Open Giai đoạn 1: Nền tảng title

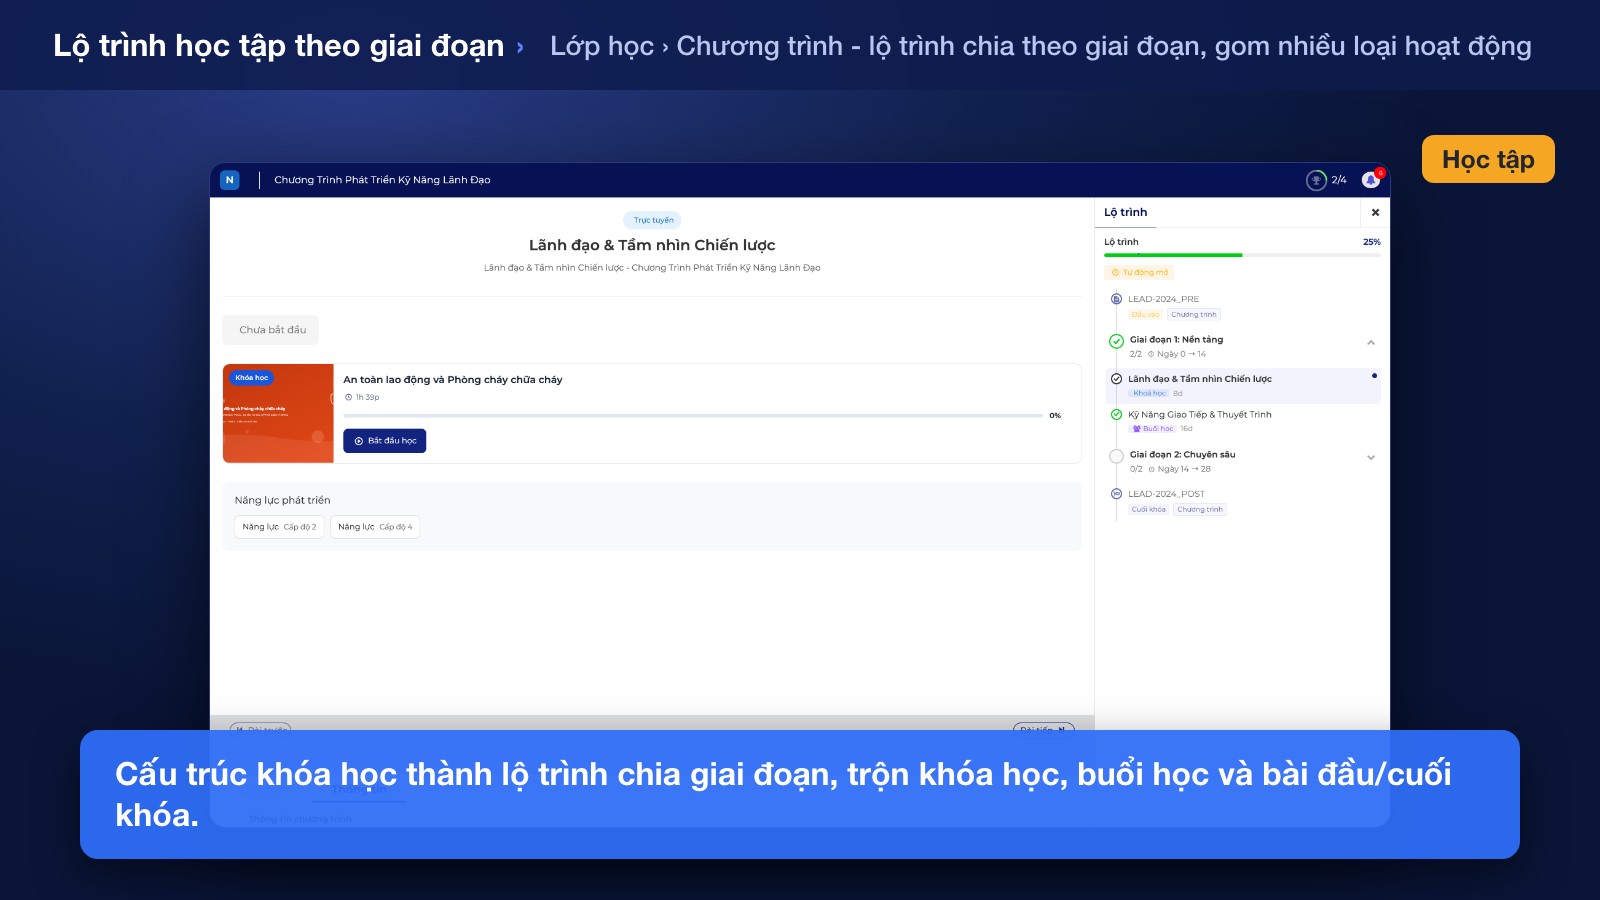click(1176, 340)
